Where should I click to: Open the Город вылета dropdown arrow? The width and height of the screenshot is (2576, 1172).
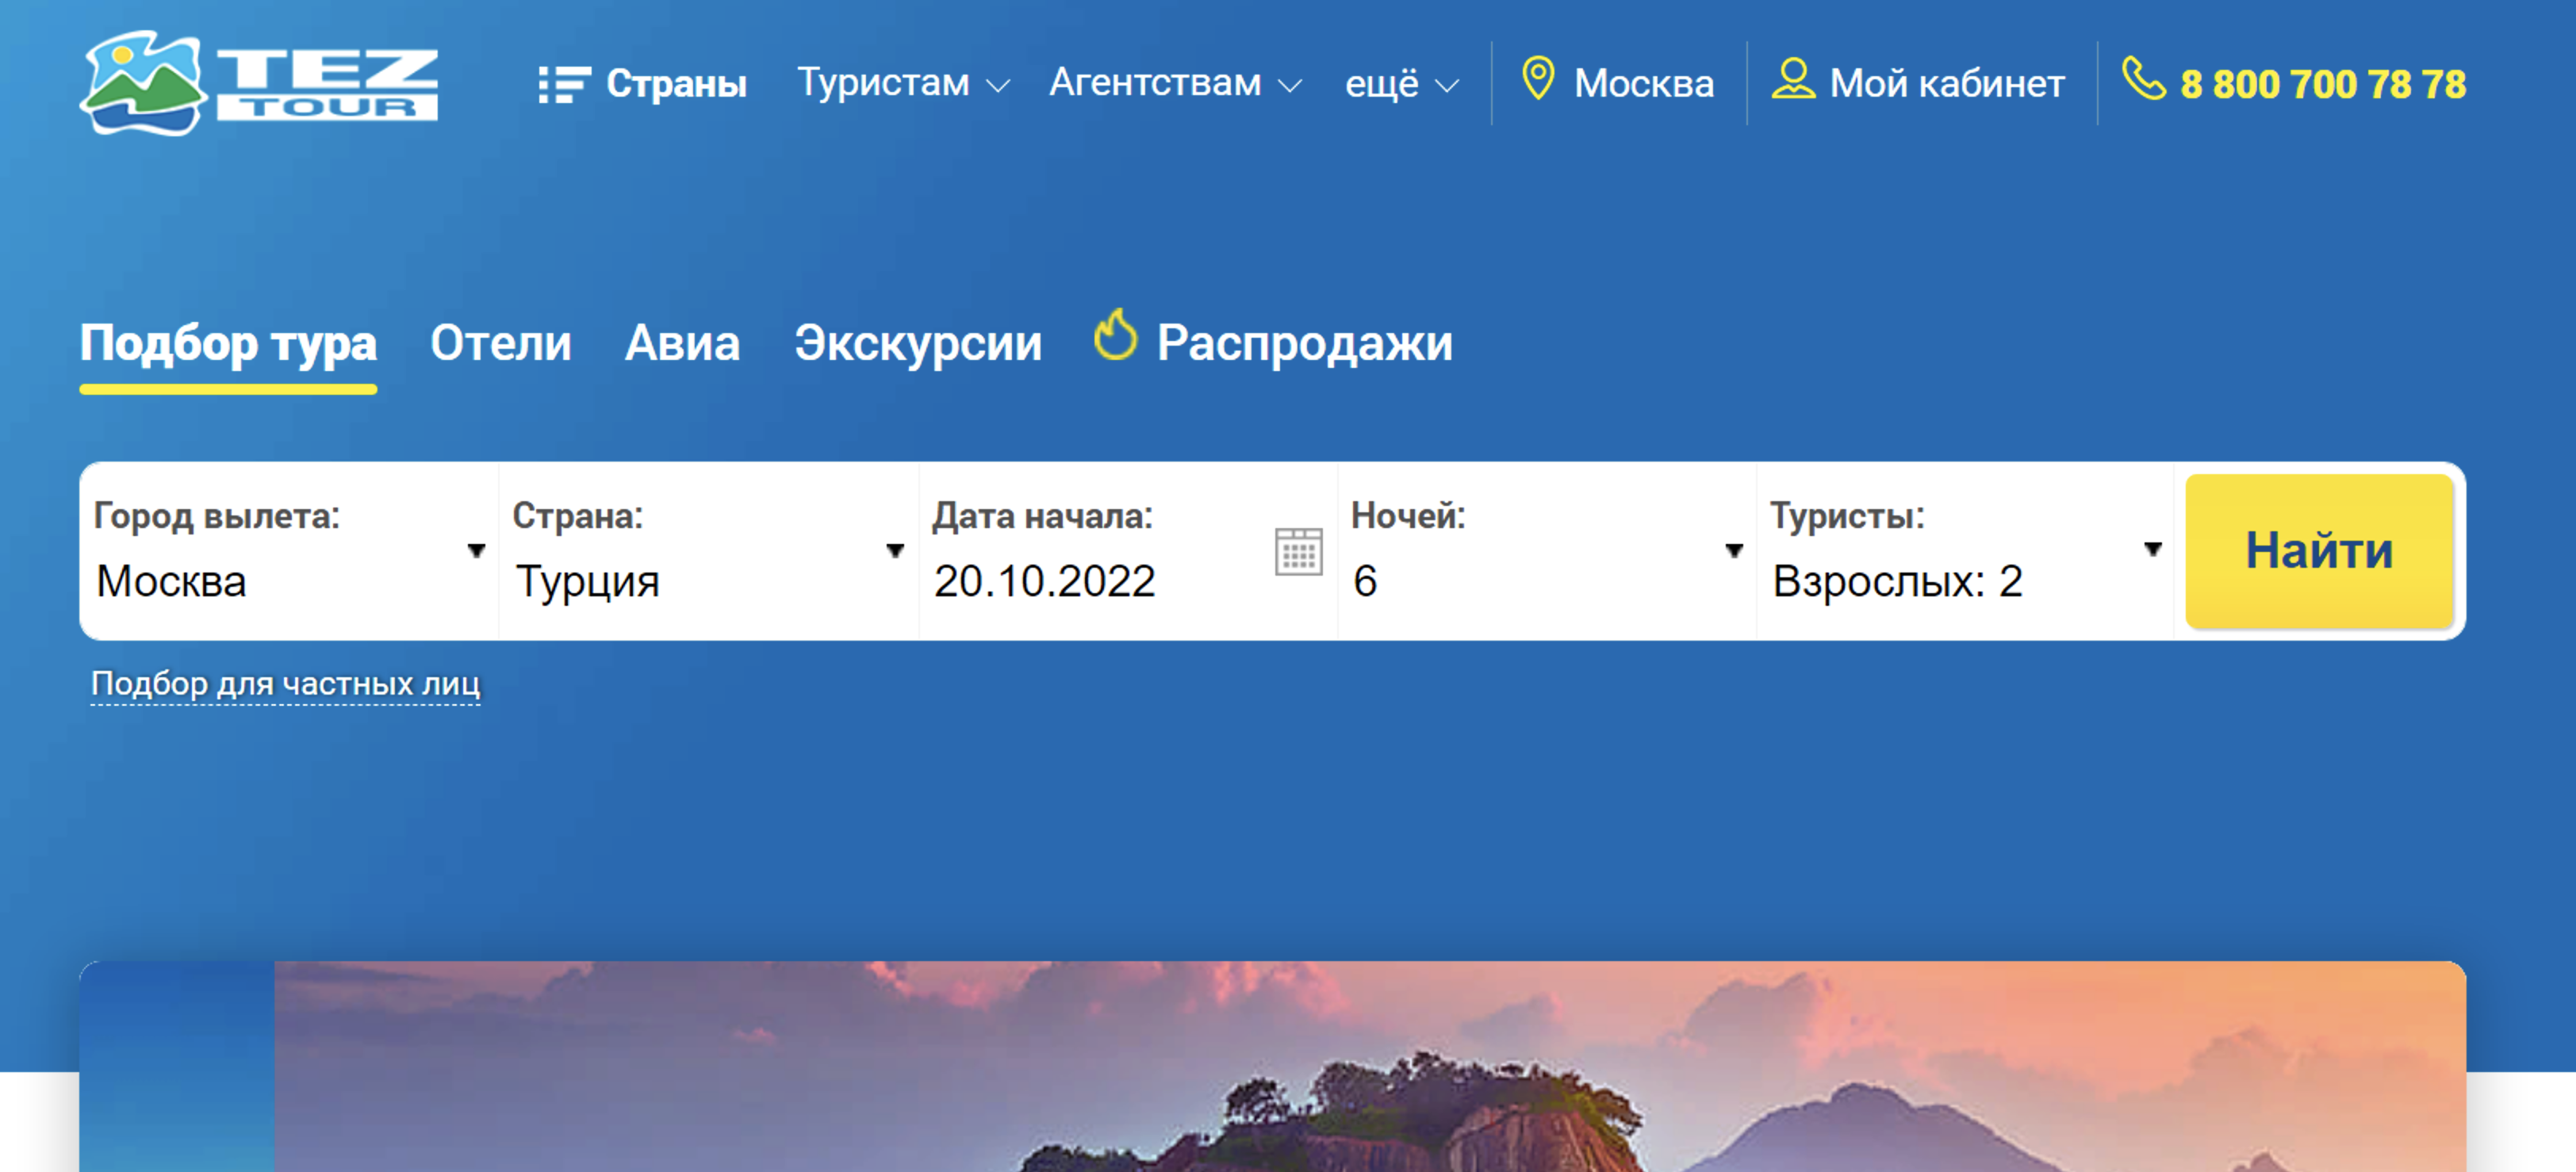476,550
